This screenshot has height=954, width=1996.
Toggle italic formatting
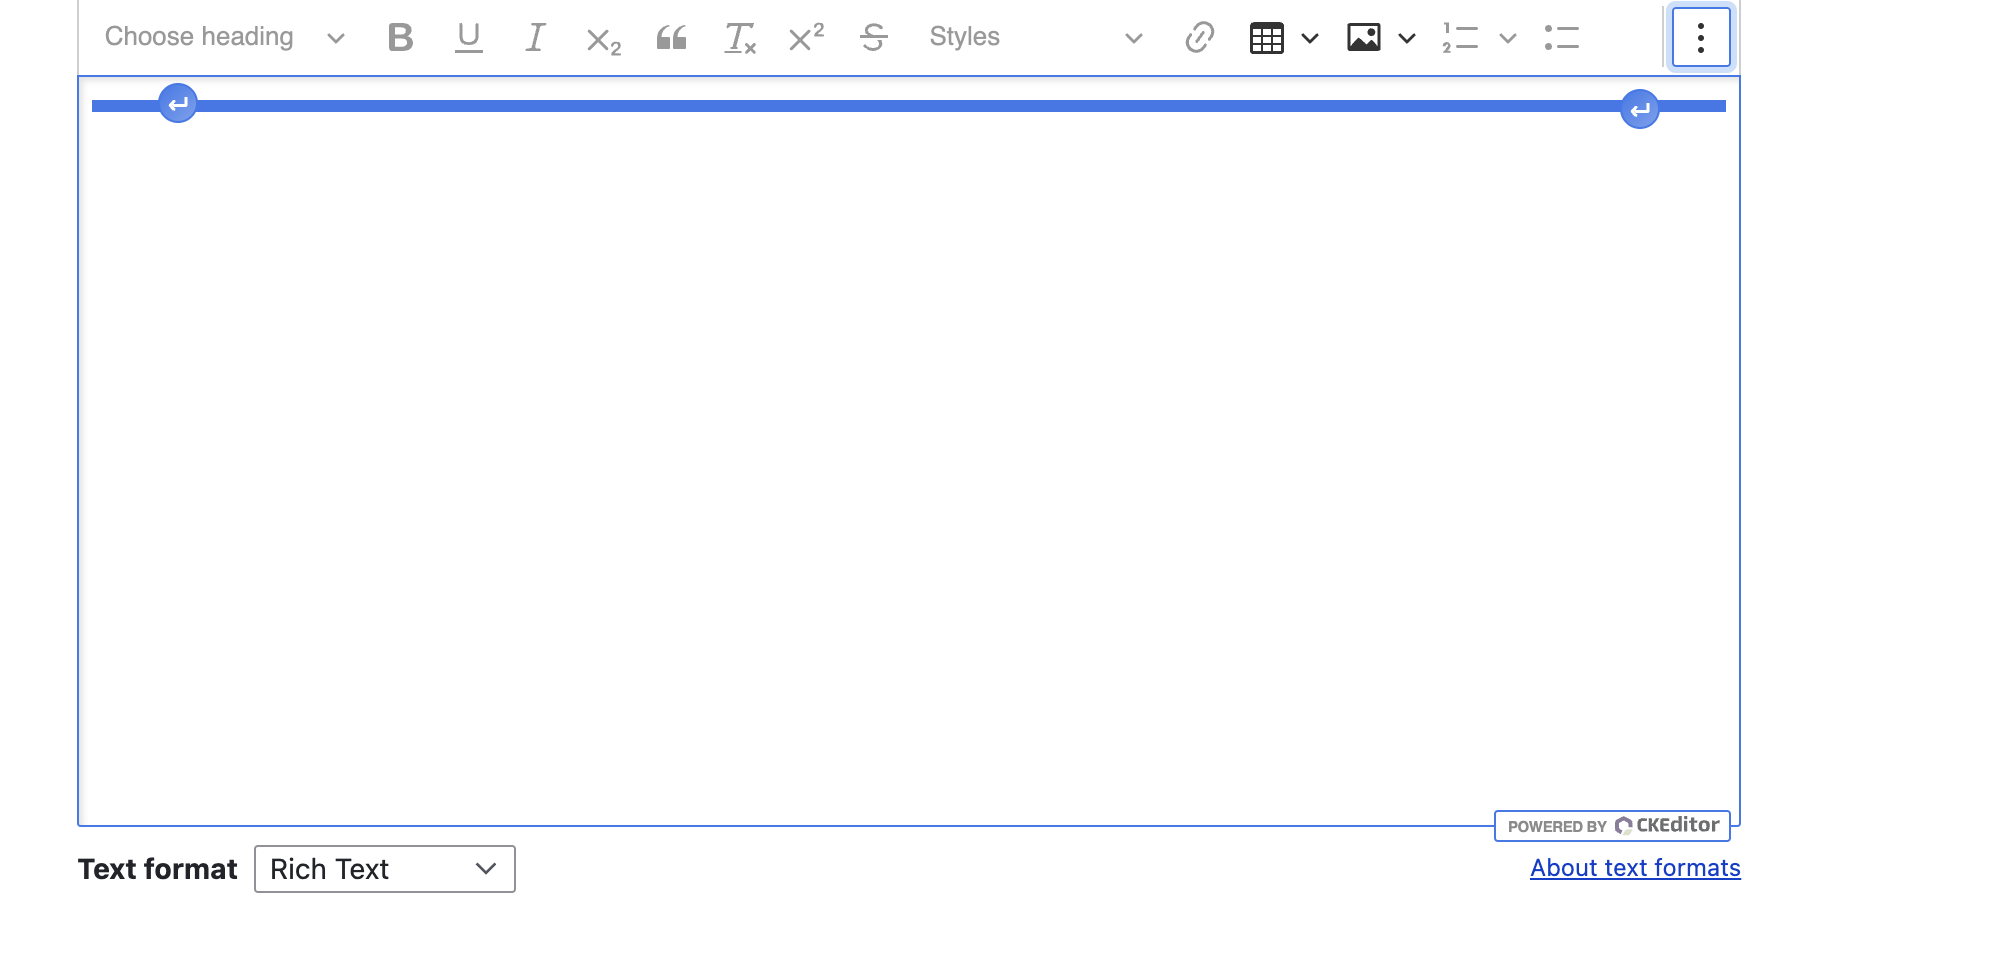(535, 38)
